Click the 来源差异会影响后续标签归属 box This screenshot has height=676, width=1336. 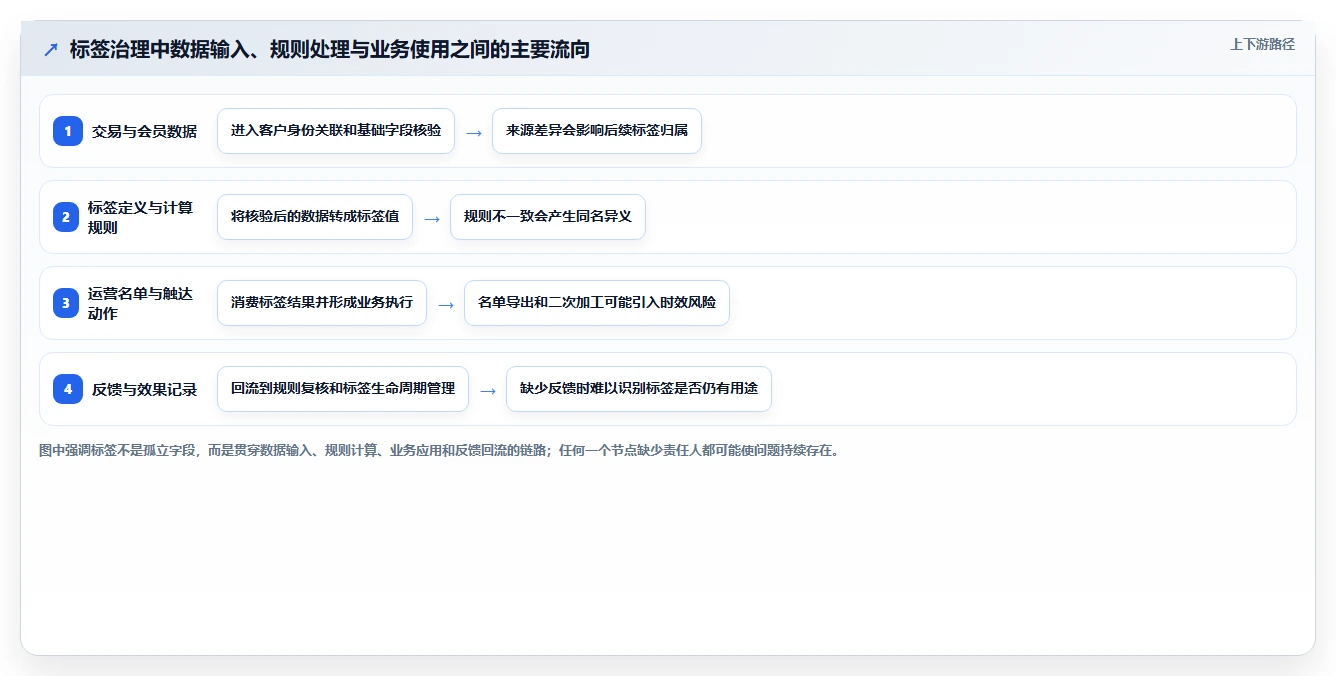(x=597, y=131)
